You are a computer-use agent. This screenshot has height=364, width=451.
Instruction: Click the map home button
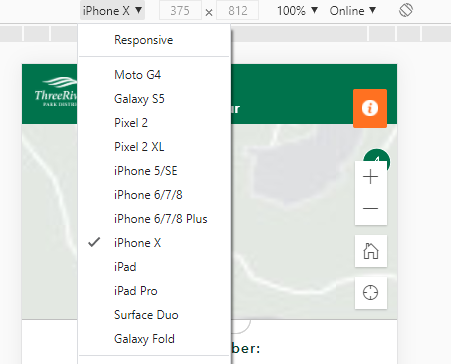pyautogui.click(x=371, y=251)
